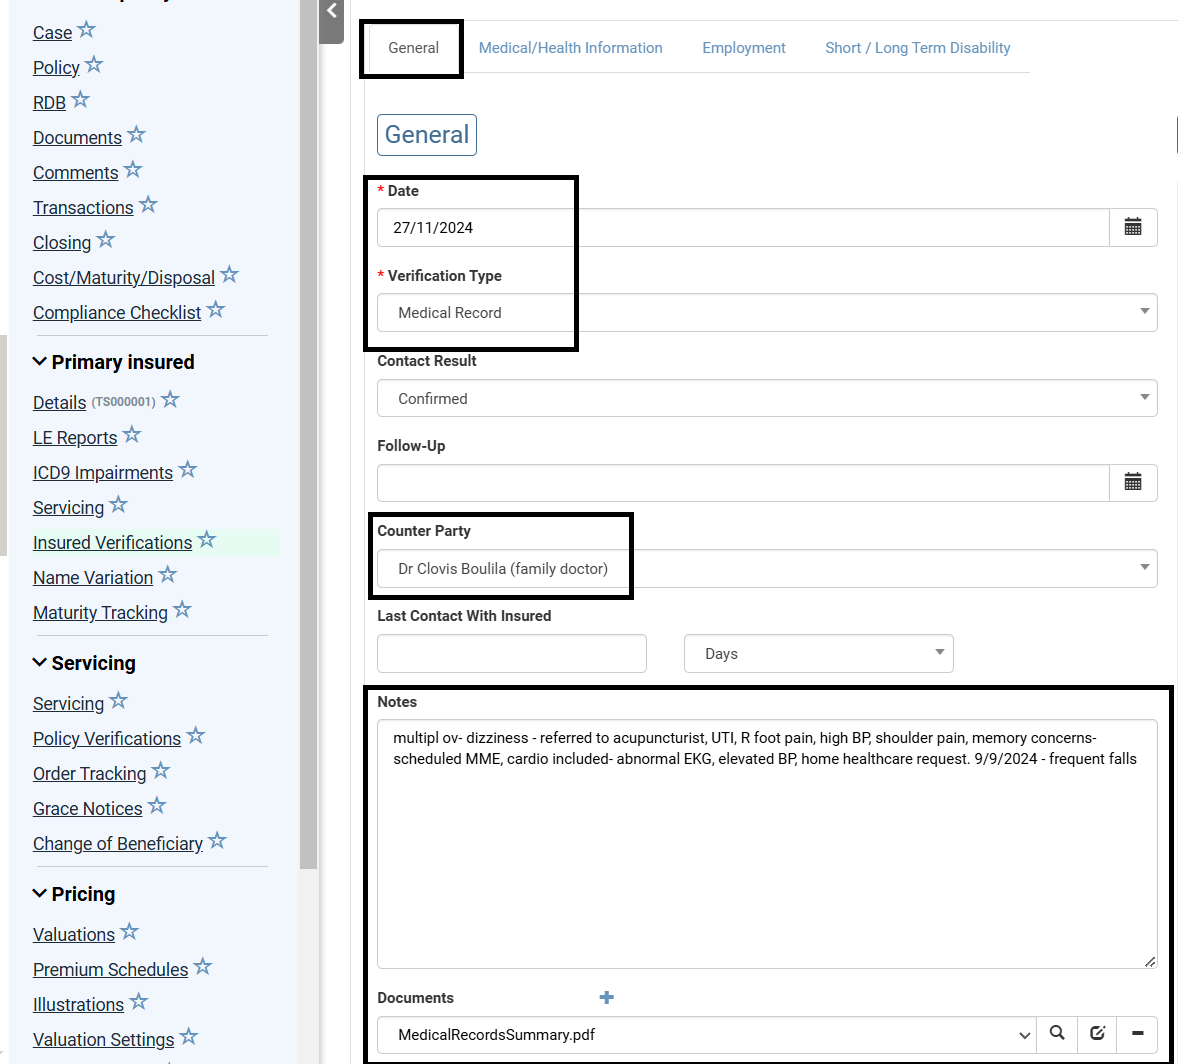Favorite the Documents link star
Screen dimensions: 1178x1064
click(x=137, y=135)
